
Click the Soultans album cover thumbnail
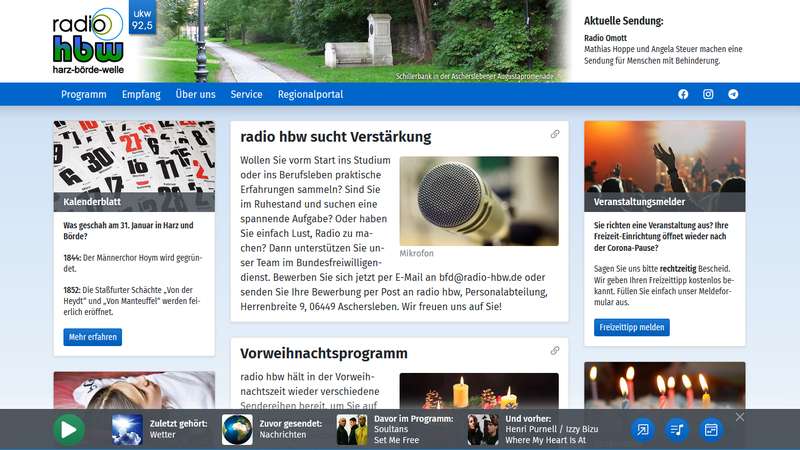pyautogui.click(x=350, y=430)
